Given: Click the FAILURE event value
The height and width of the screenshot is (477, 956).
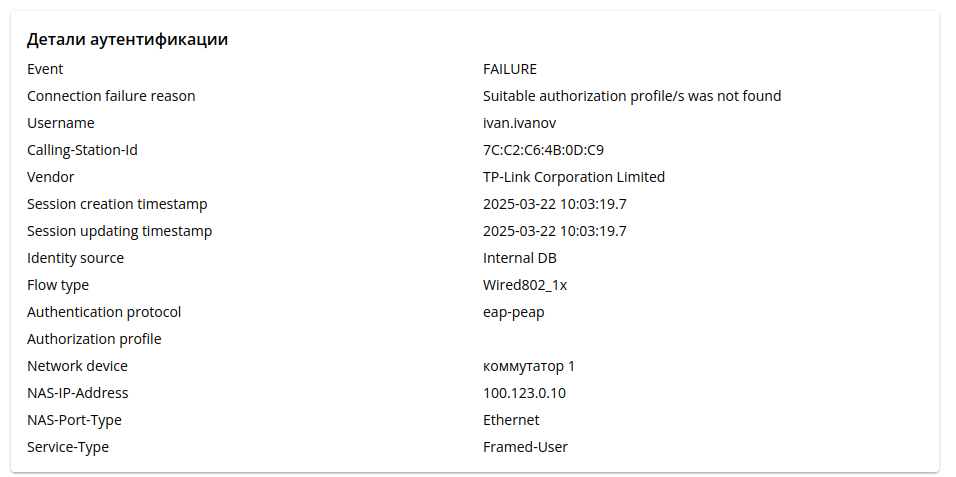Looking at the screenshot, I should 510,69.
